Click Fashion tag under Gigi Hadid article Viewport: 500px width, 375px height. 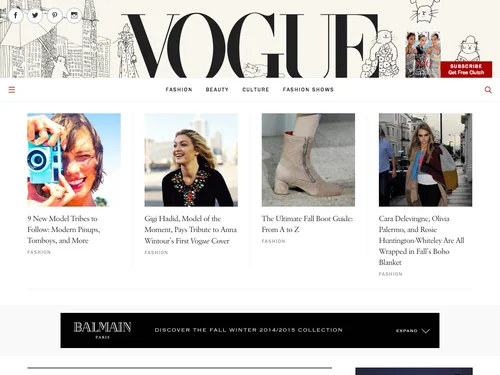(x=156, y=253)
